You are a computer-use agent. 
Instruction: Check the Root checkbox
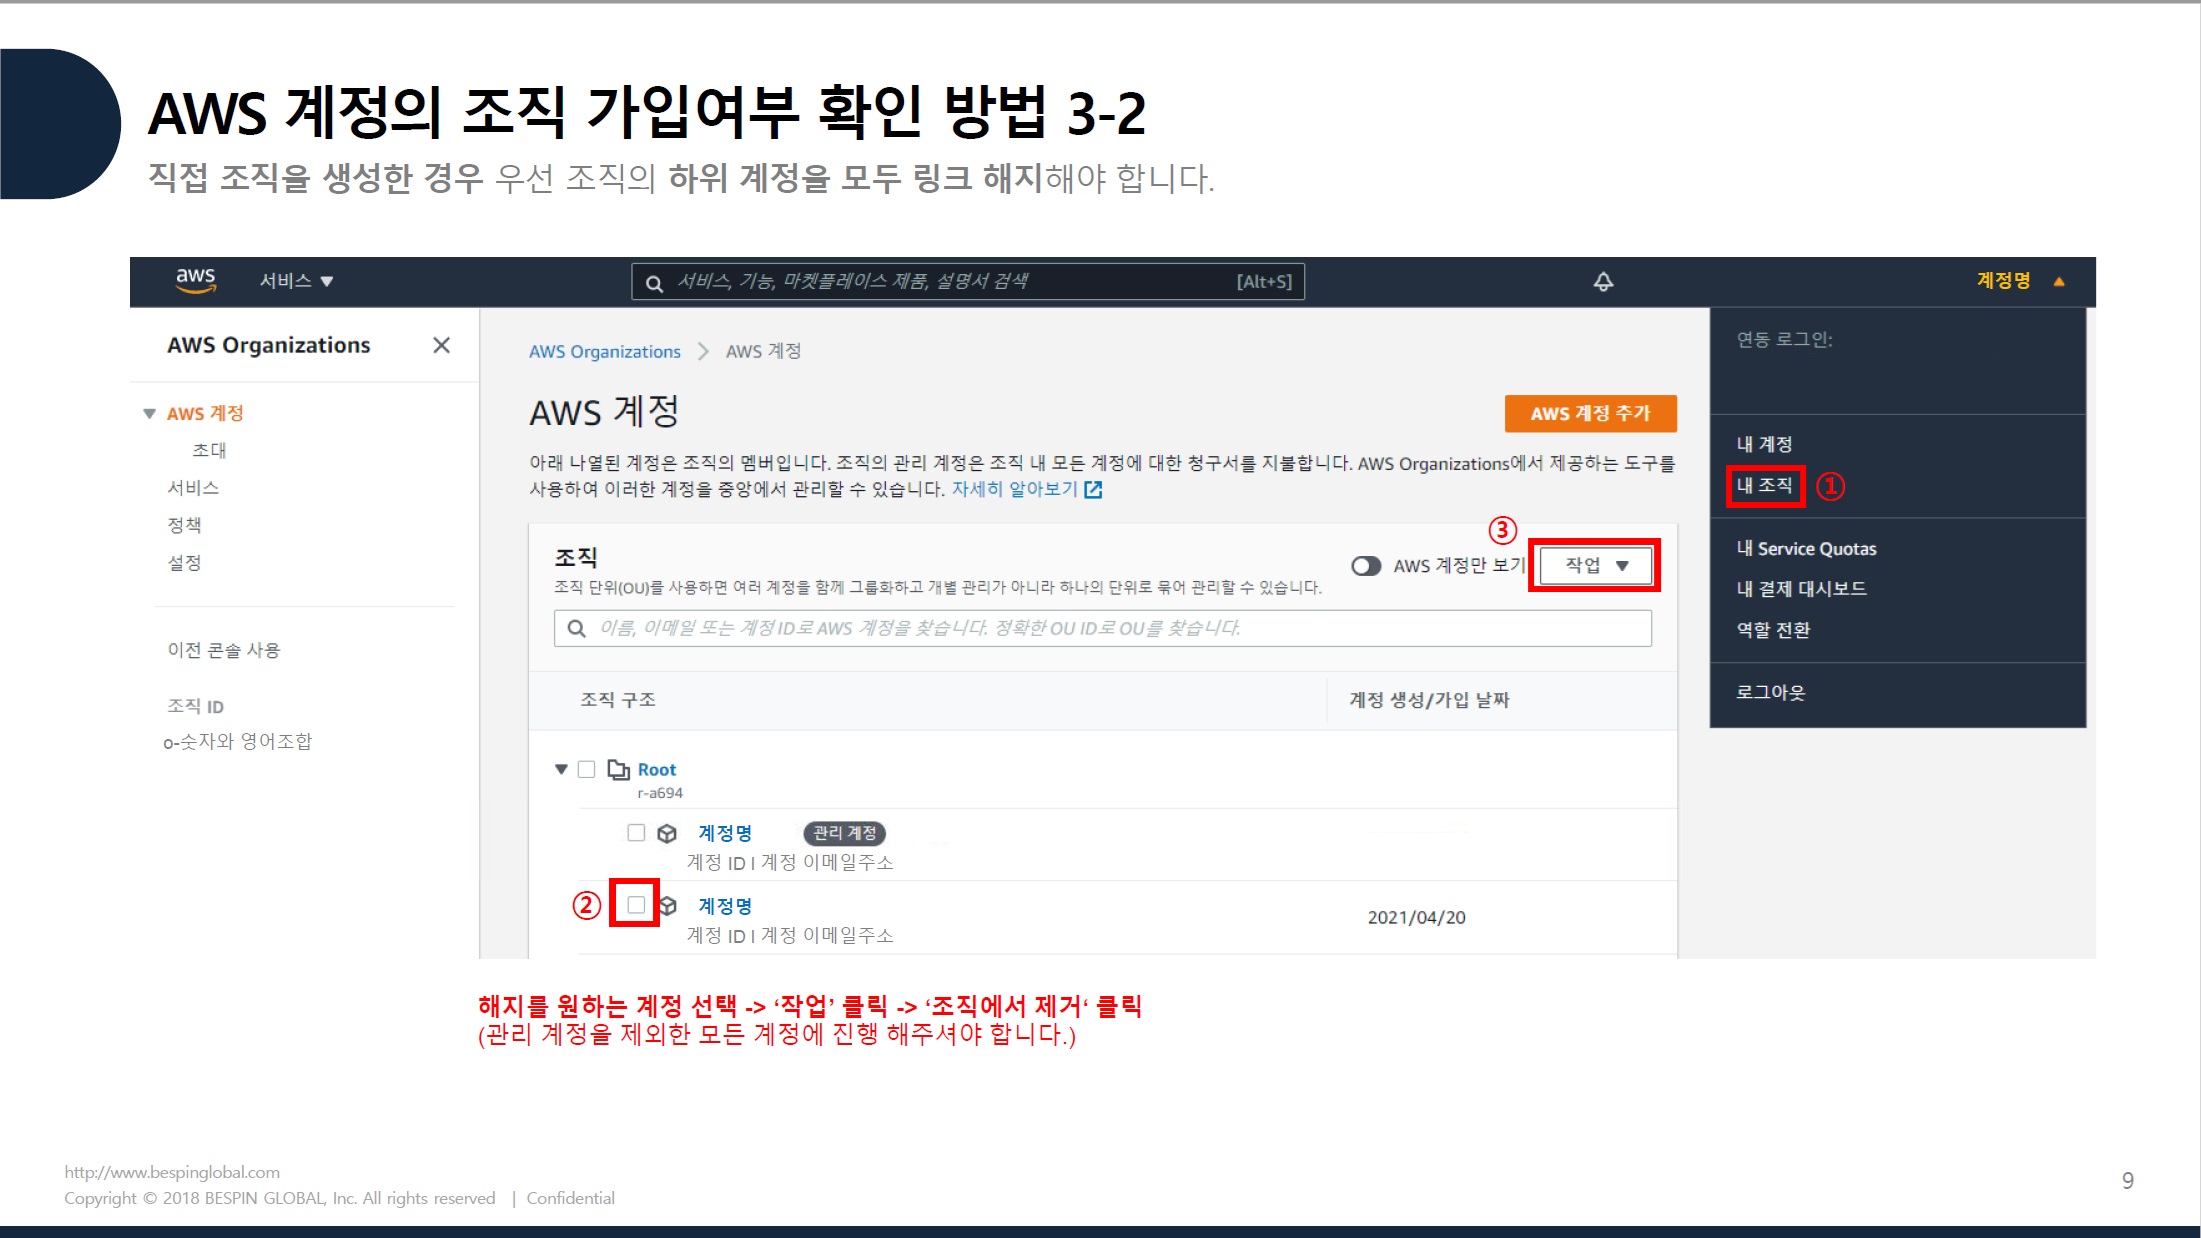(587, 769)
